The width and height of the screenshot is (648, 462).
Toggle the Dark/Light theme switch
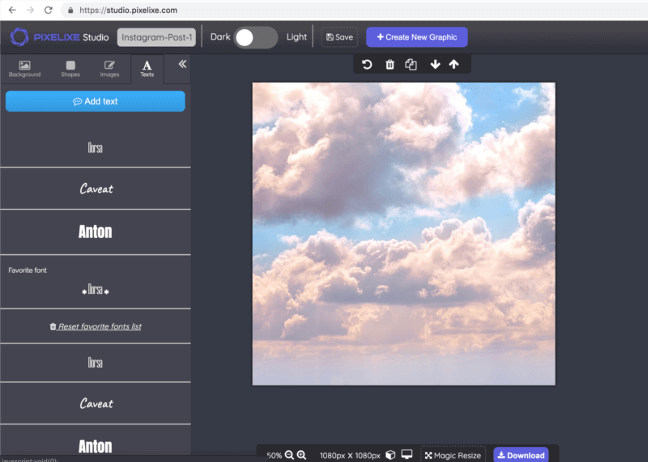pyautogui.click(x=256, y=37)
